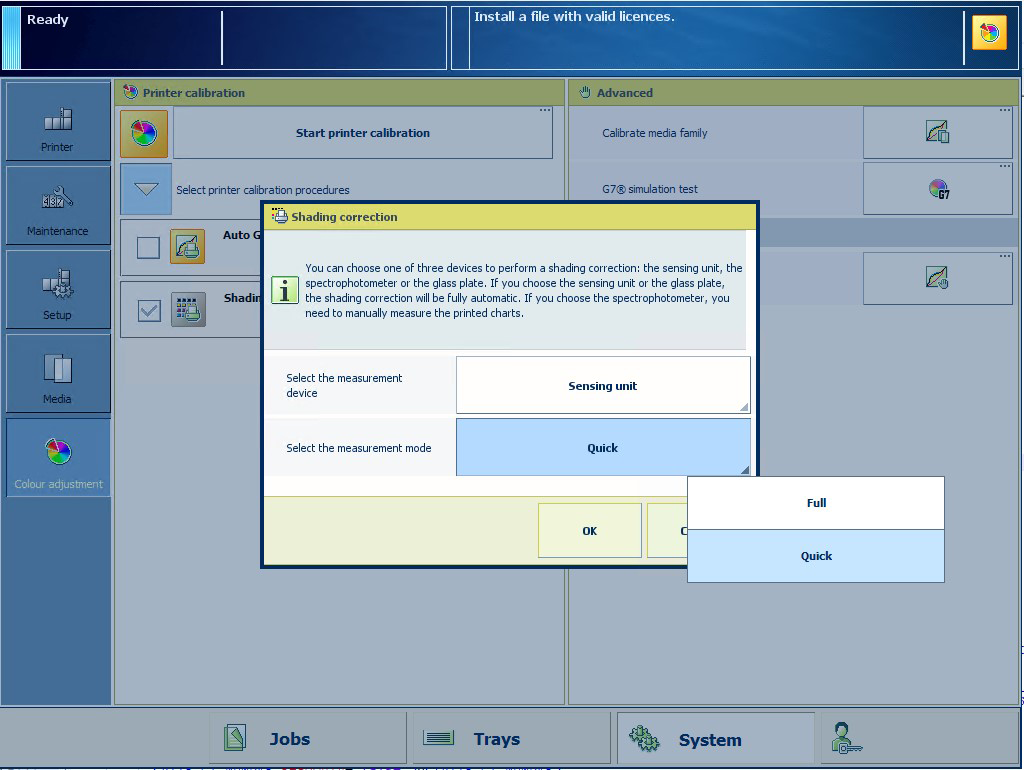
Task: Go to the Maintenance section in sidebar
Action: [57, 205]
